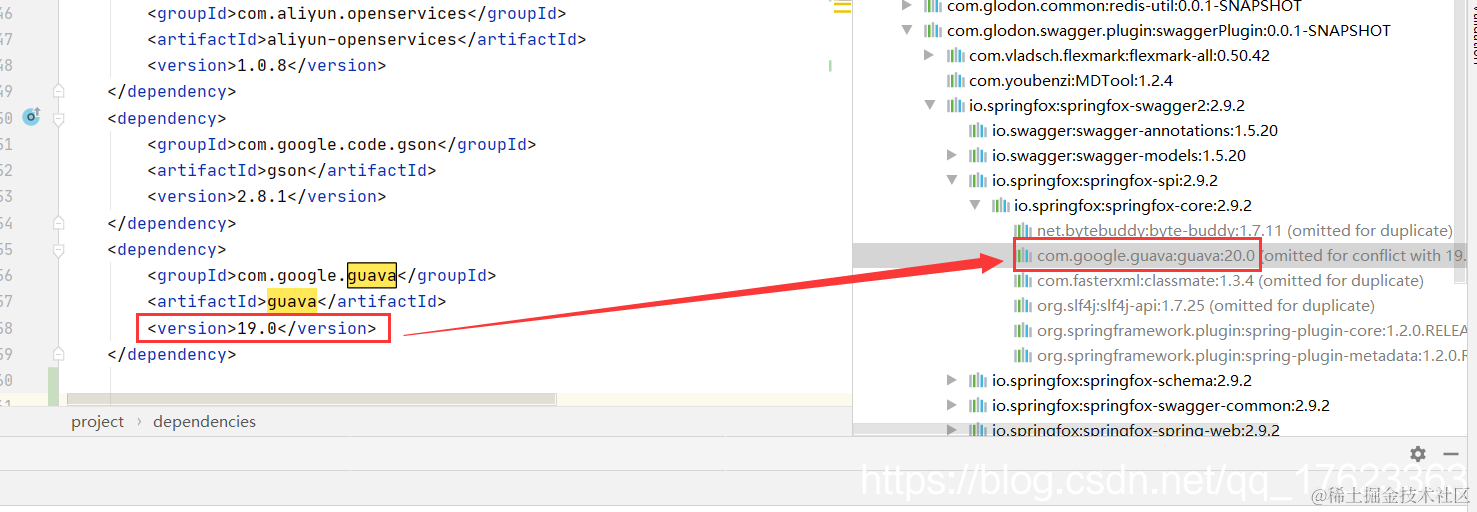Viewport: 1477px width, 512px height.
Task: Expand the springfox-schema:2.9.2 tree node
Action: coord(953,380)
